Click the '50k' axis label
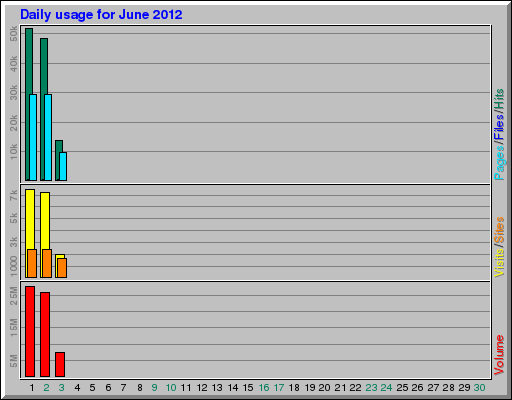Viewport: 512px width, 400px height. coord(14,33)
